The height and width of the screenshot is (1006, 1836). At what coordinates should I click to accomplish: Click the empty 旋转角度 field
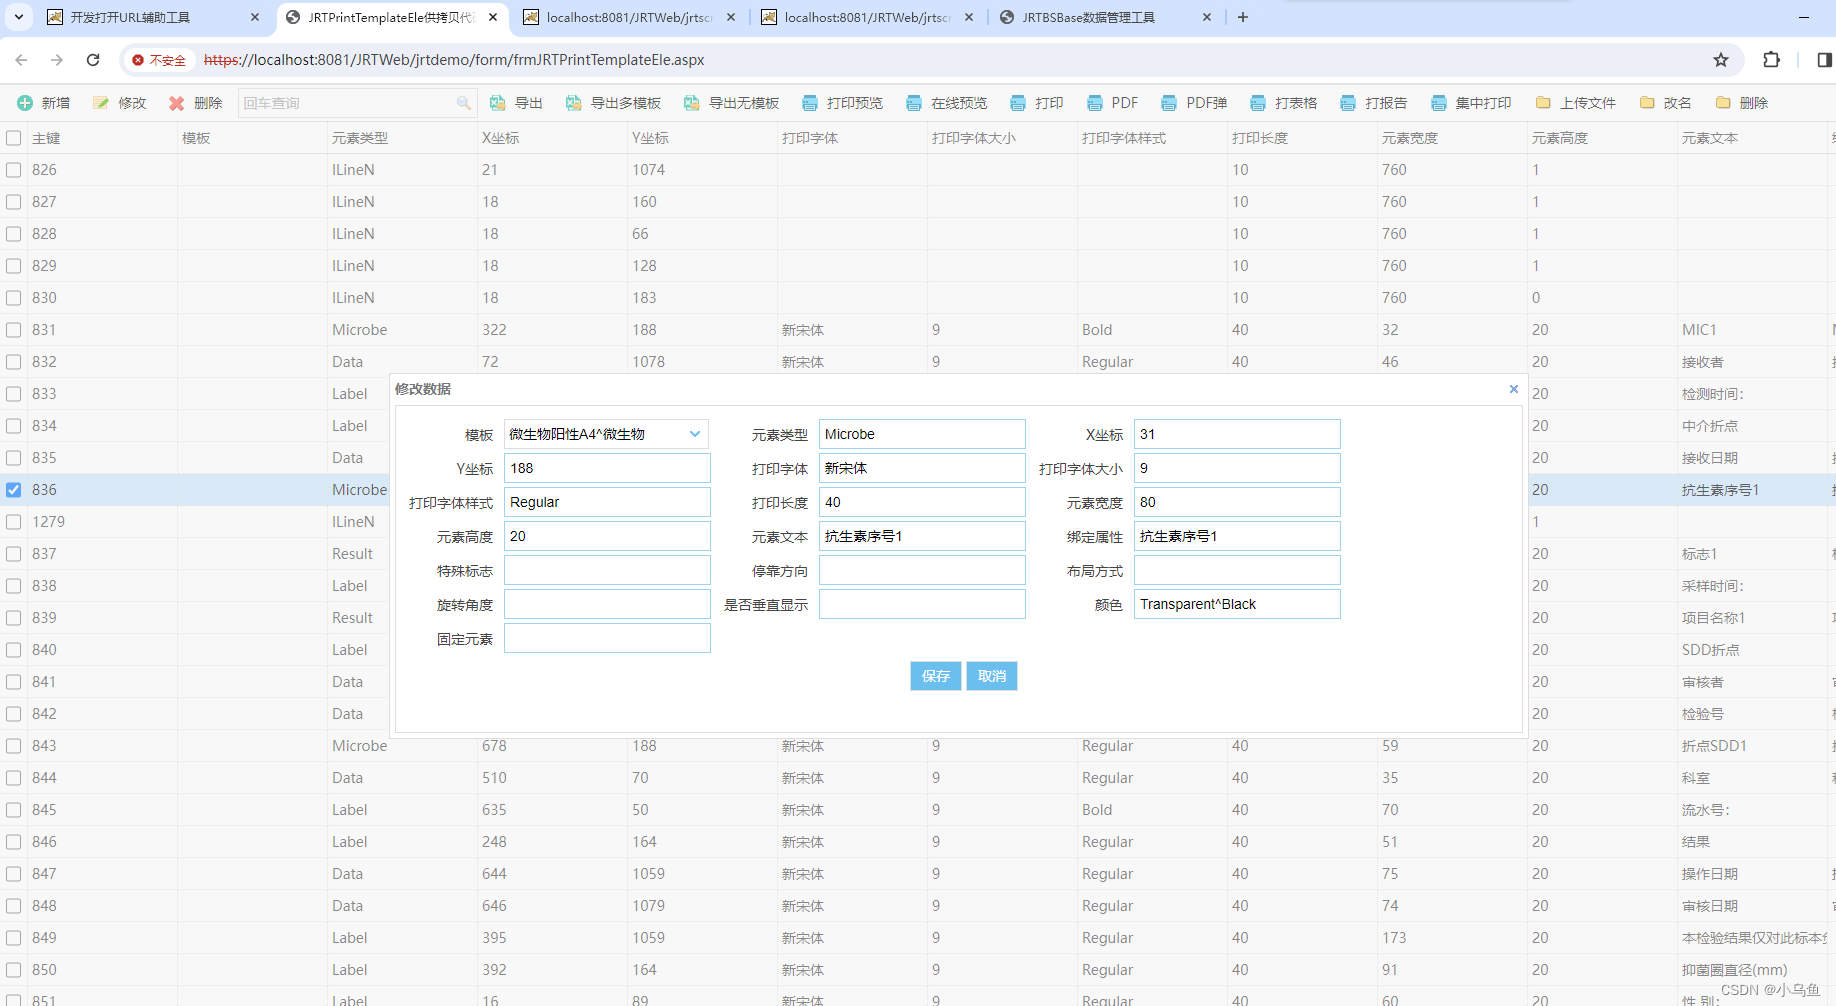pos(607,604)
